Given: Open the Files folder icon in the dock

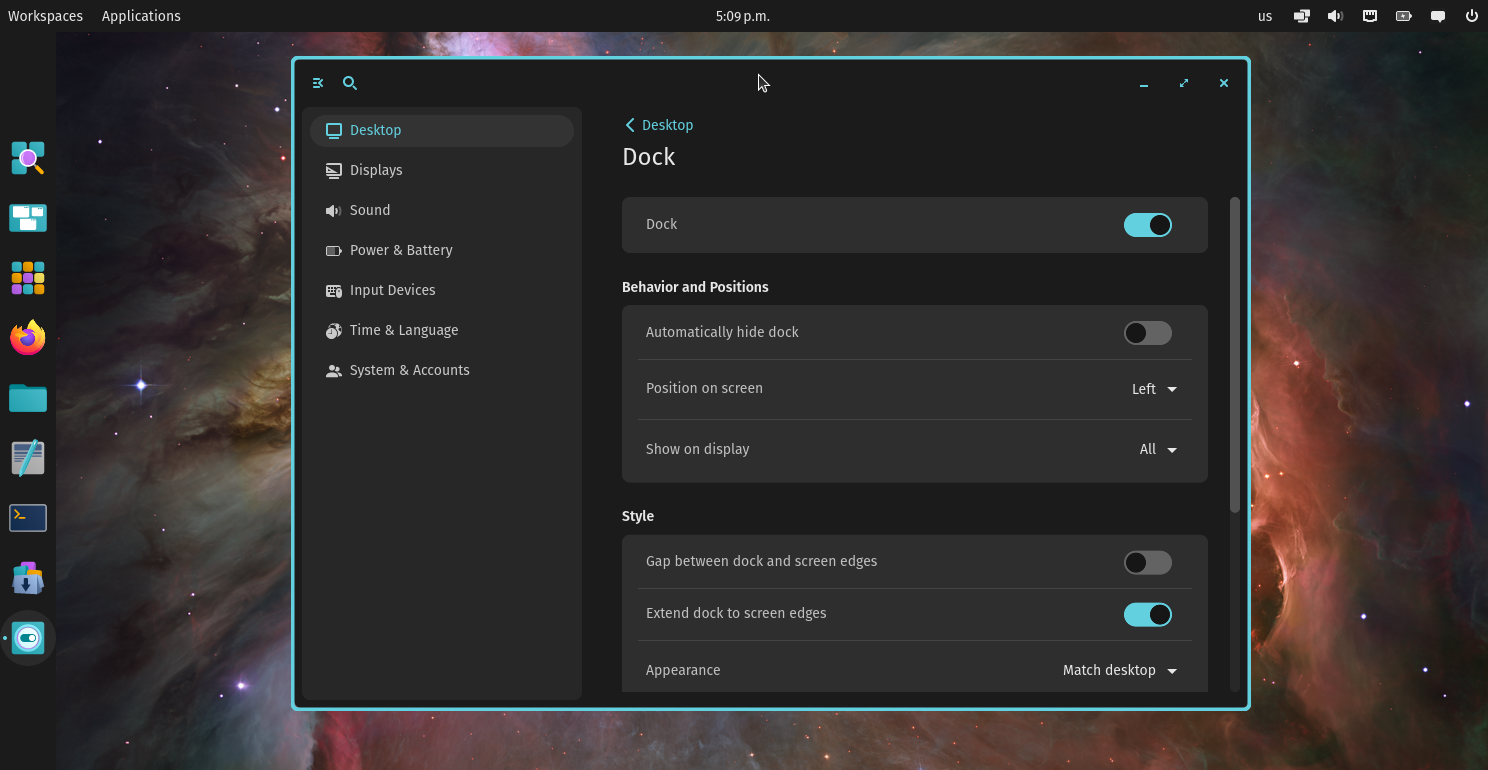Looking at the screenshot, I should (28, 398).
